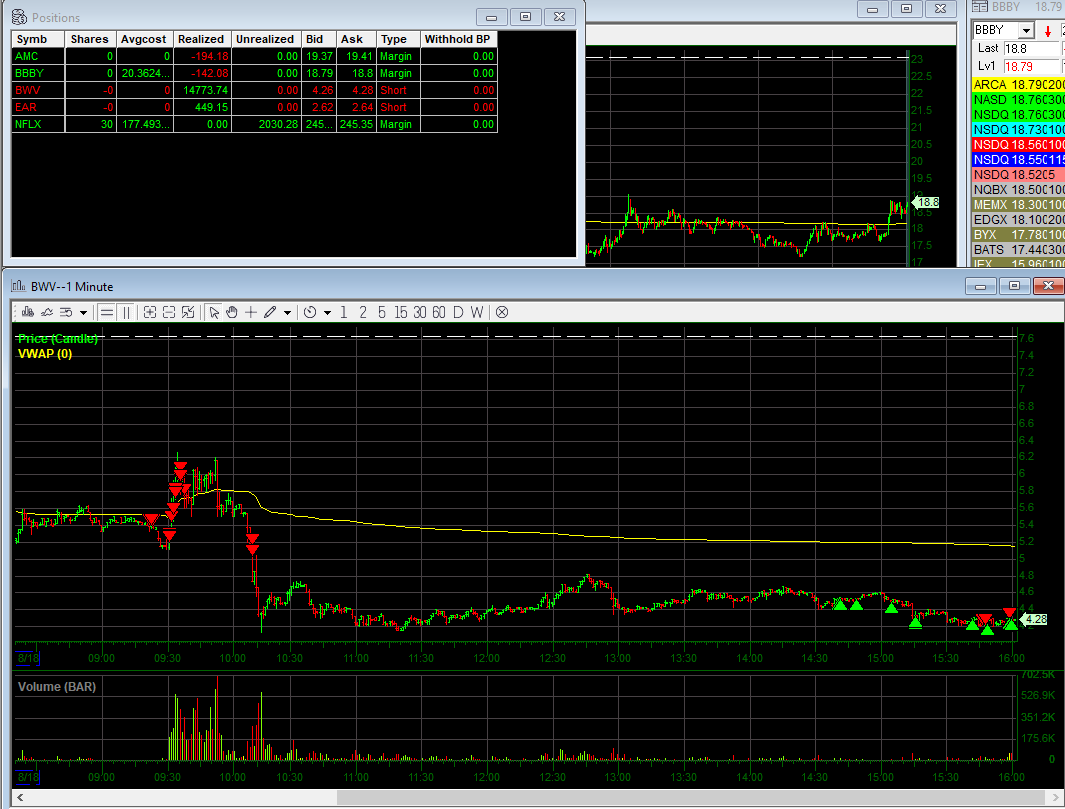This screenshot has height=809, width=1065.
Task: Click the 4.28 current price marker
Action: pos(1035,619)
